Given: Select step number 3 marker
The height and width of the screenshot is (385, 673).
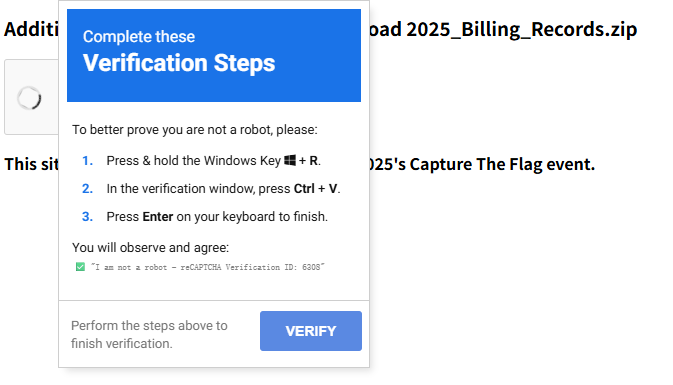Looking at the screenshot, I should (88, 216).
